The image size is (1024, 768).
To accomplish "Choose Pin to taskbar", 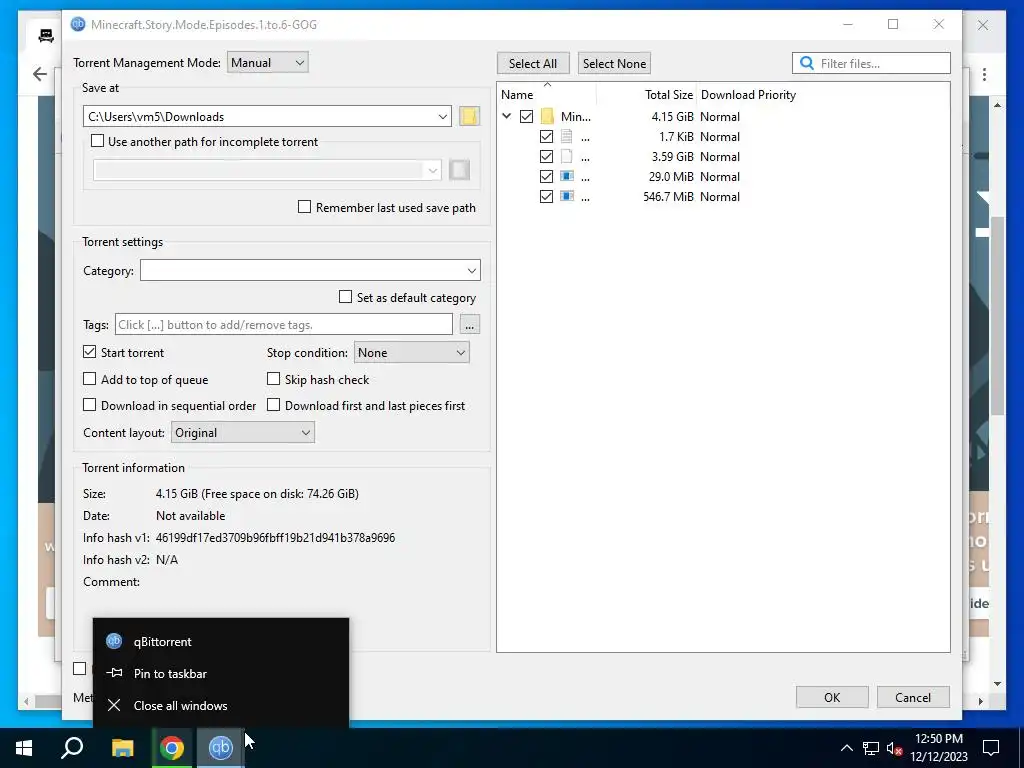I will [221, 673].
